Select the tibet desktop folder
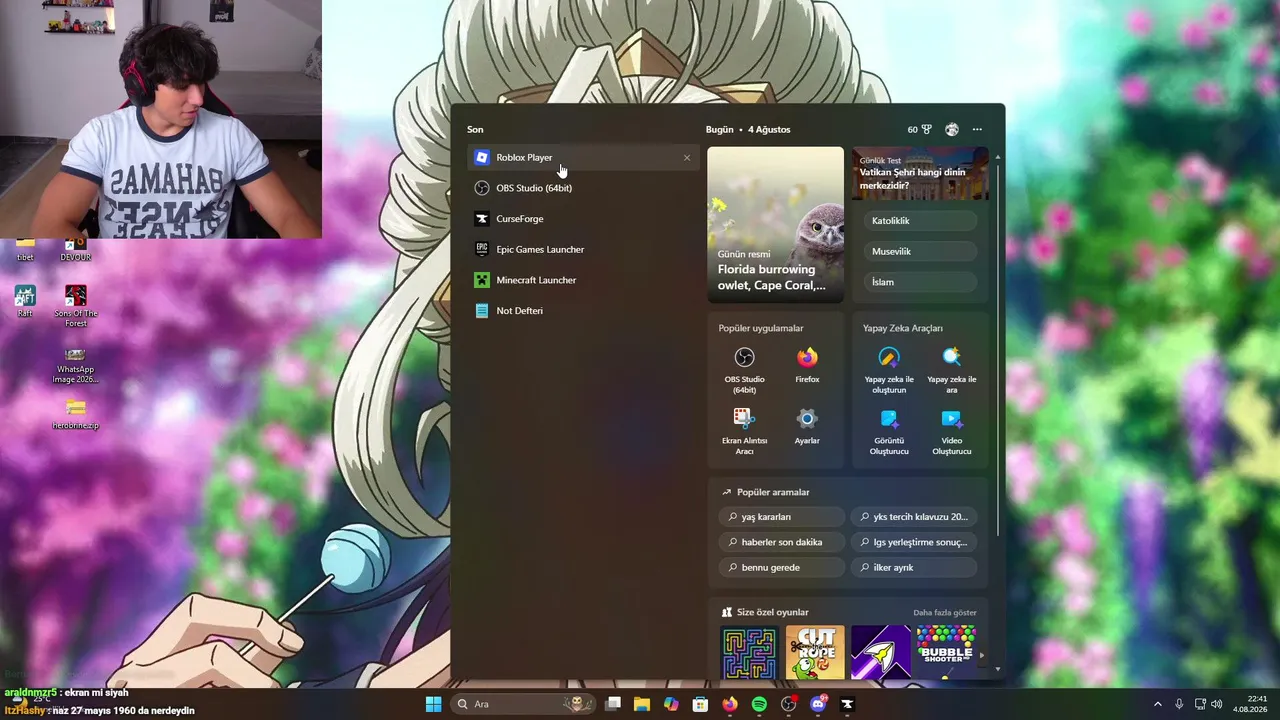This screenshot has height=720, width=1280. click(25, 250)
